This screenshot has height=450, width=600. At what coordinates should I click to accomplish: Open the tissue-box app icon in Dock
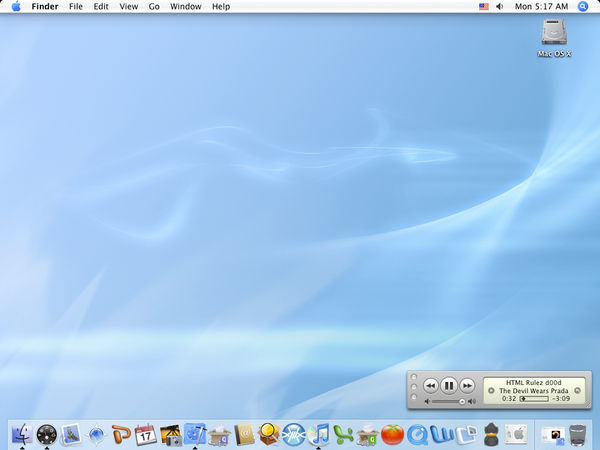(x=220, y=435)
